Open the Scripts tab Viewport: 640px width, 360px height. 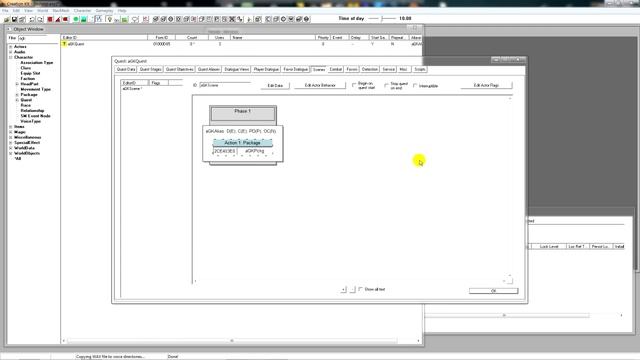[420, 69]
